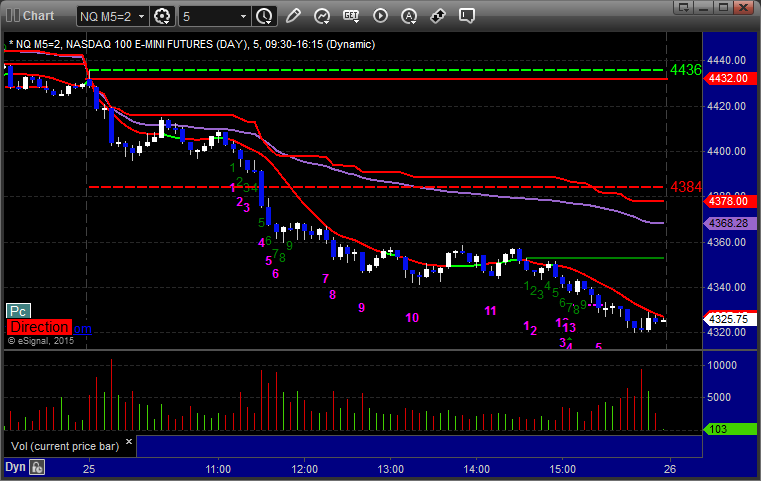Expand the NQ M5=2 symbol dropdown
Viewport: 761px width, 481px height.
(x=113, y=16)
